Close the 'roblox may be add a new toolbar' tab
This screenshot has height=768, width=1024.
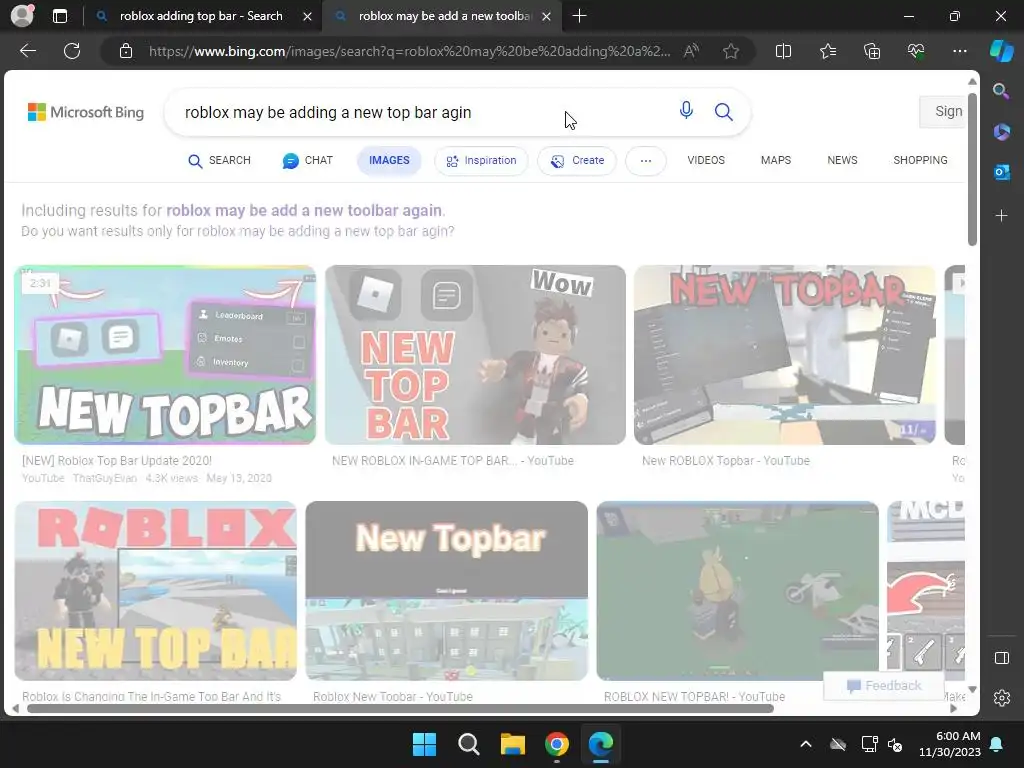547,17
